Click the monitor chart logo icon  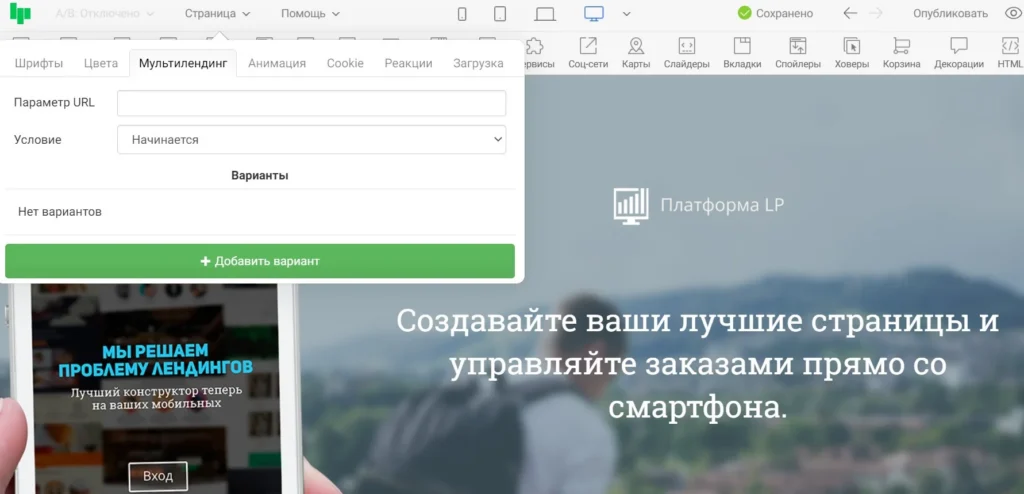coord(631,205)
